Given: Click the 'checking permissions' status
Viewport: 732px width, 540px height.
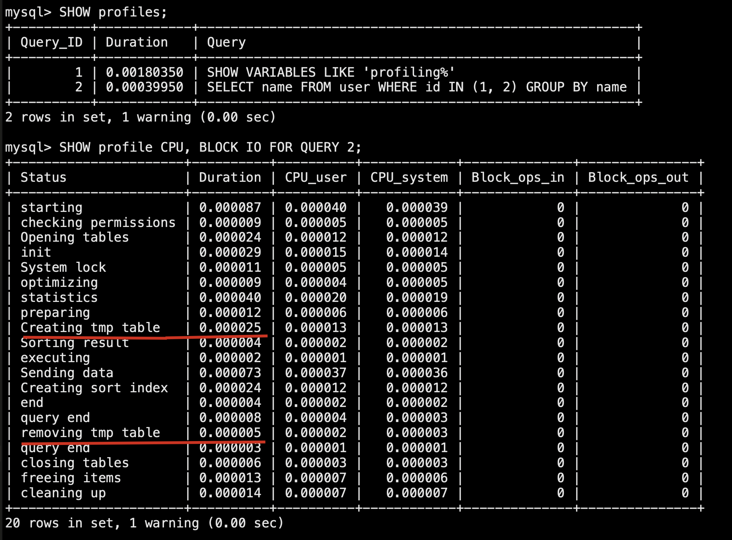Looking at the screenshot, I should click(x=98, y=223).
